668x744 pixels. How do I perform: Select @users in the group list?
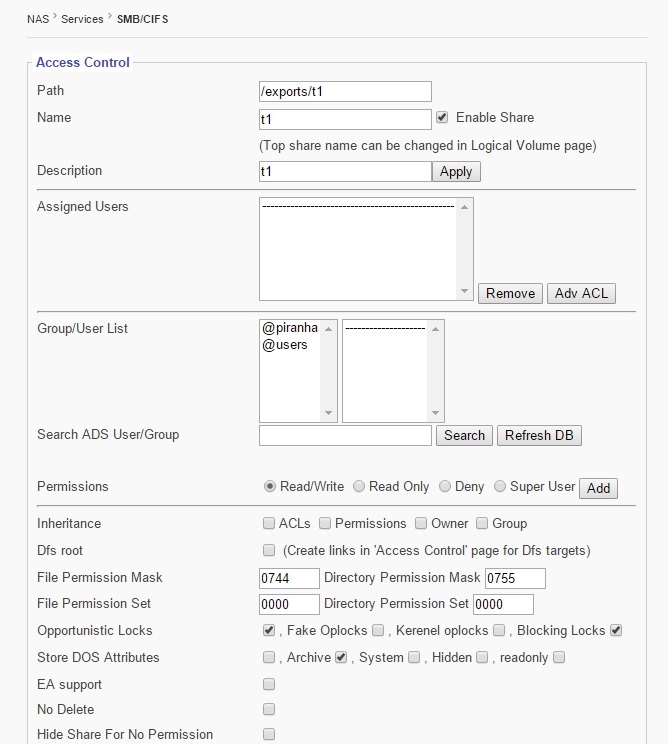click(286, 345)
